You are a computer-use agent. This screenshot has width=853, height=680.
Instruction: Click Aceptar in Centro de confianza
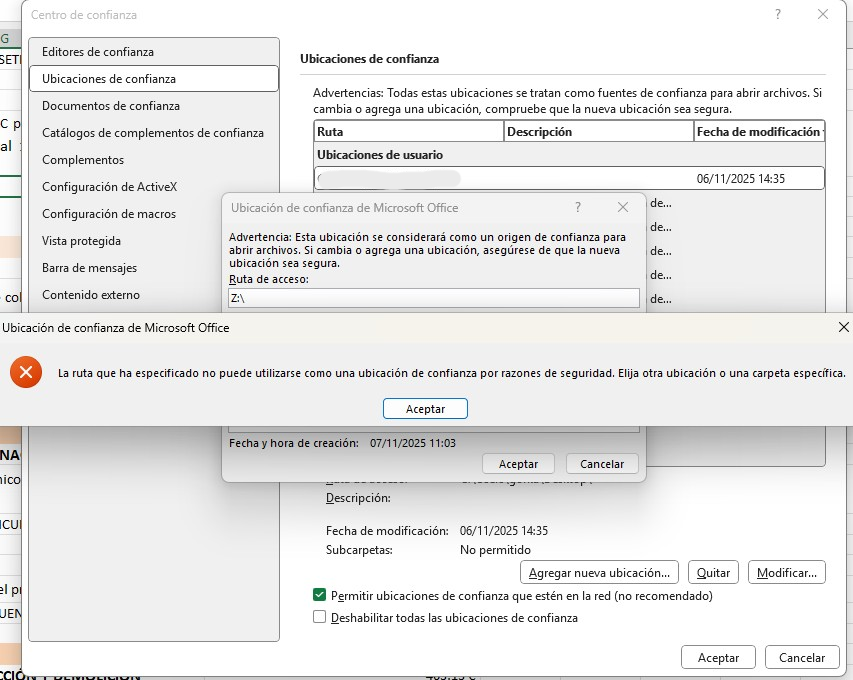click(x=718, y=657)
